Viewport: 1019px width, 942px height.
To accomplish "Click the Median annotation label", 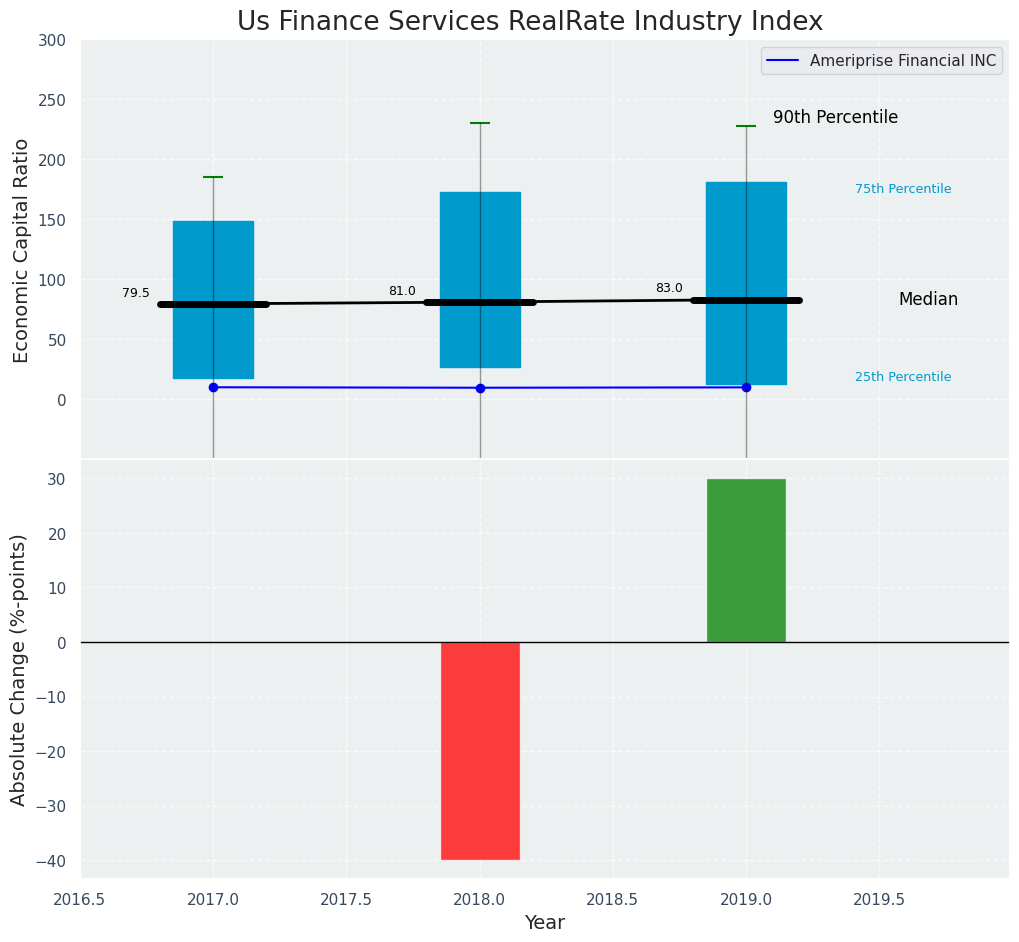I will click(x=928, y=299).
